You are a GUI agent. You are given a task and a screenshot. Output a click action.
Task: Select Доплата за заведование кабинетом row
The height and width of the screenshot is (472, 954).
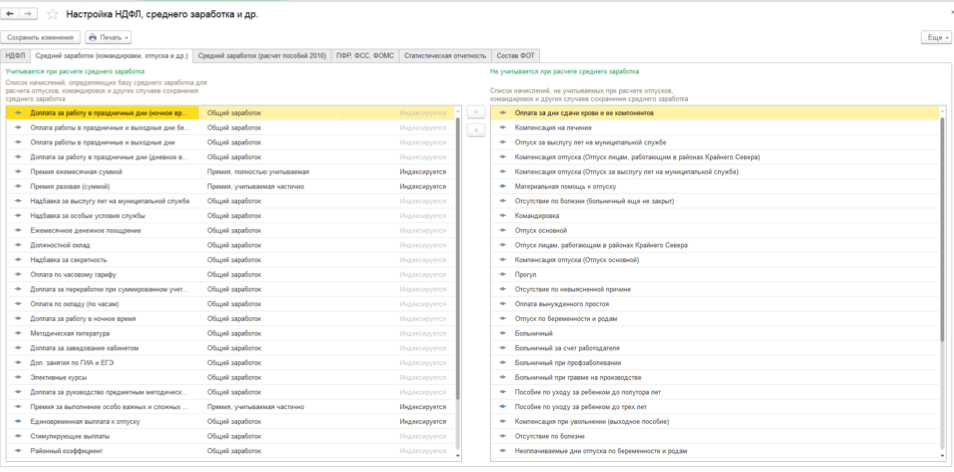(230, 348)
